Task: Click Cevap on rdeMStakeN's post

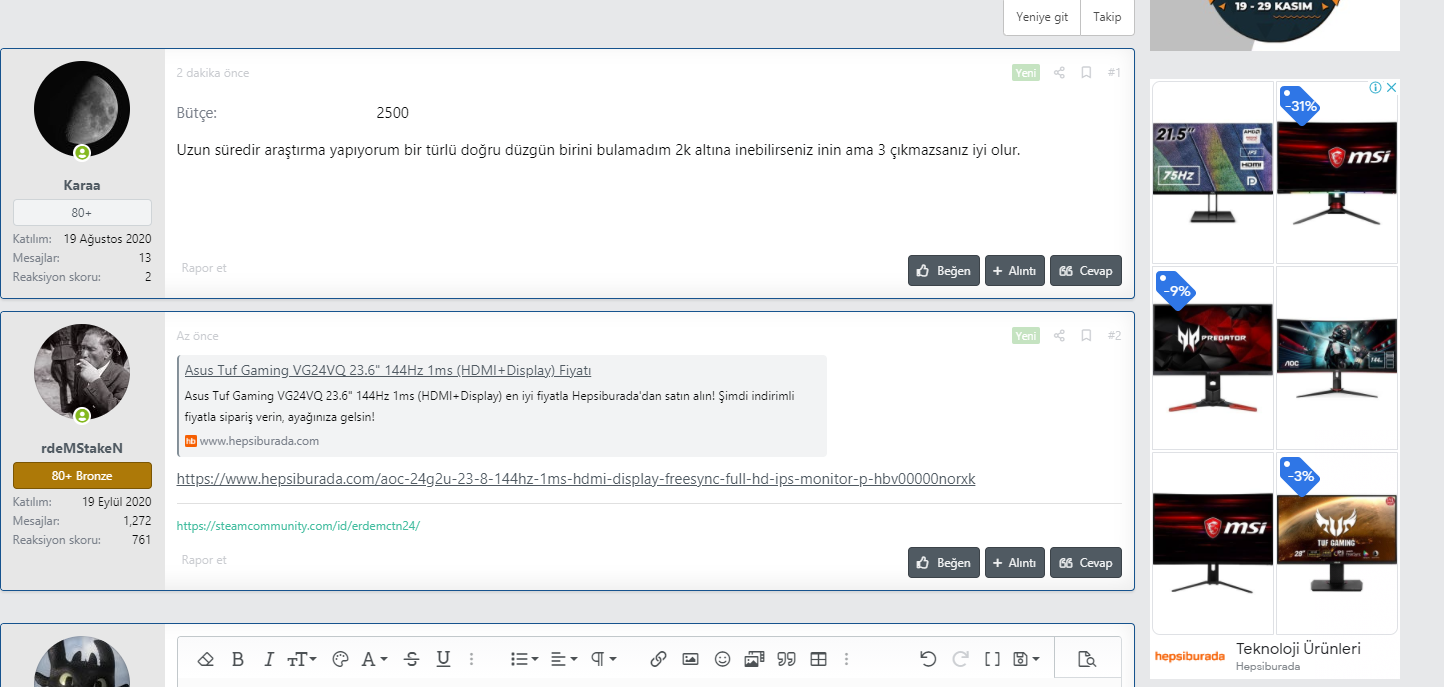Action: pos(1086,563)
